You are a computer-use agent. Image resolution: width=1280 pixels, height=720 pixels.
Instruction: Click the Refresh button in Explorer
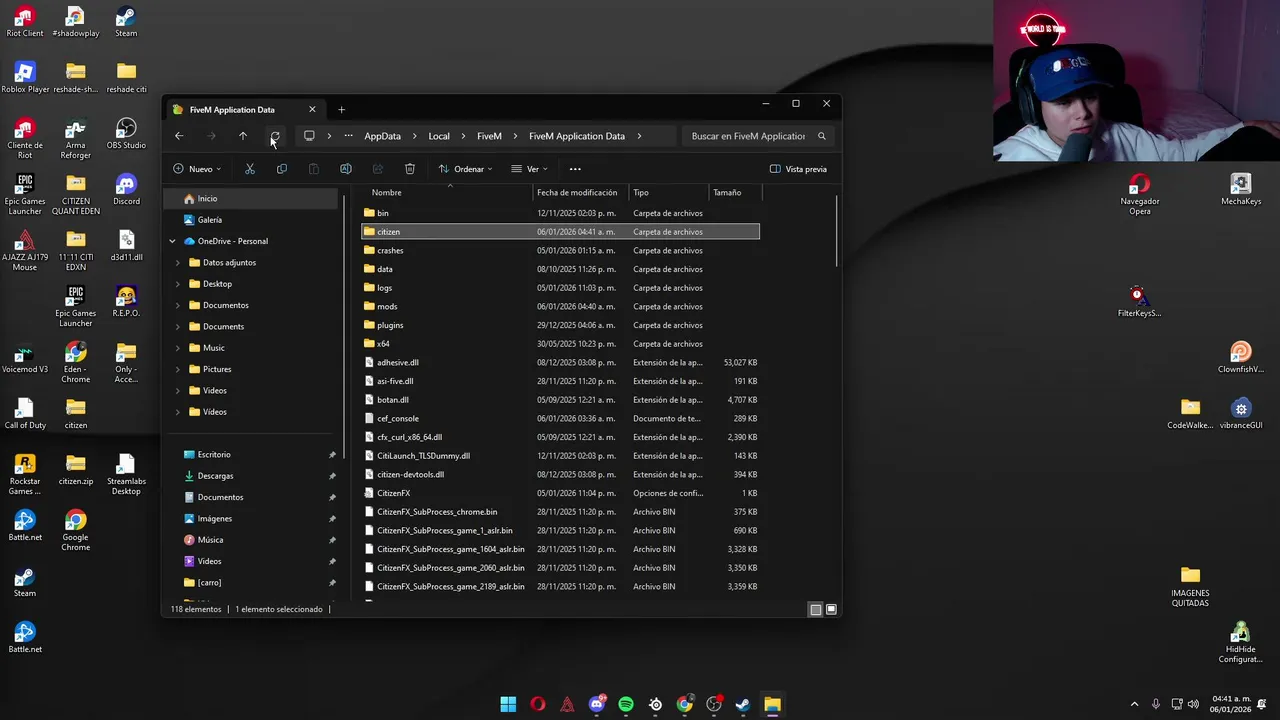coord(275,136)
